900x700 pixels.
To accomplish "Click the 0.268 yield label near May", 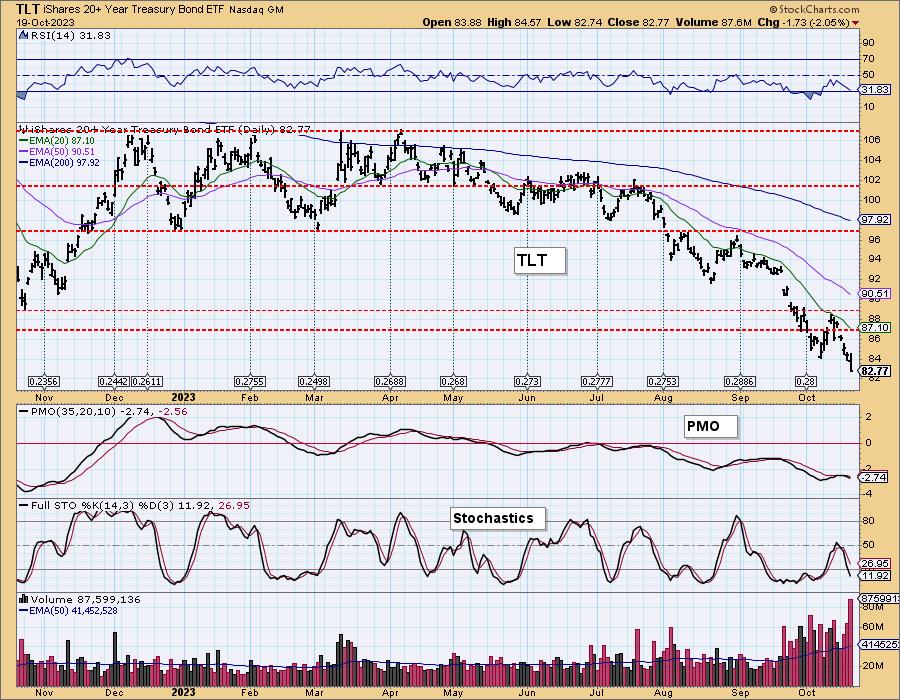I will tap(453, 382).
